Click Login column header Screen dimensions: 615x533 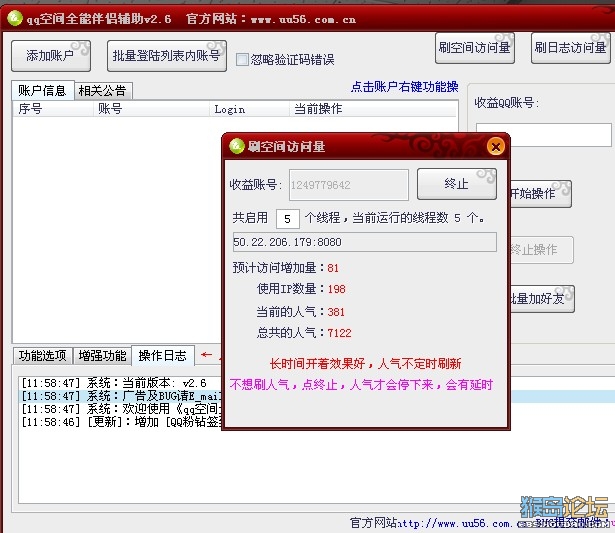[249, 109]
